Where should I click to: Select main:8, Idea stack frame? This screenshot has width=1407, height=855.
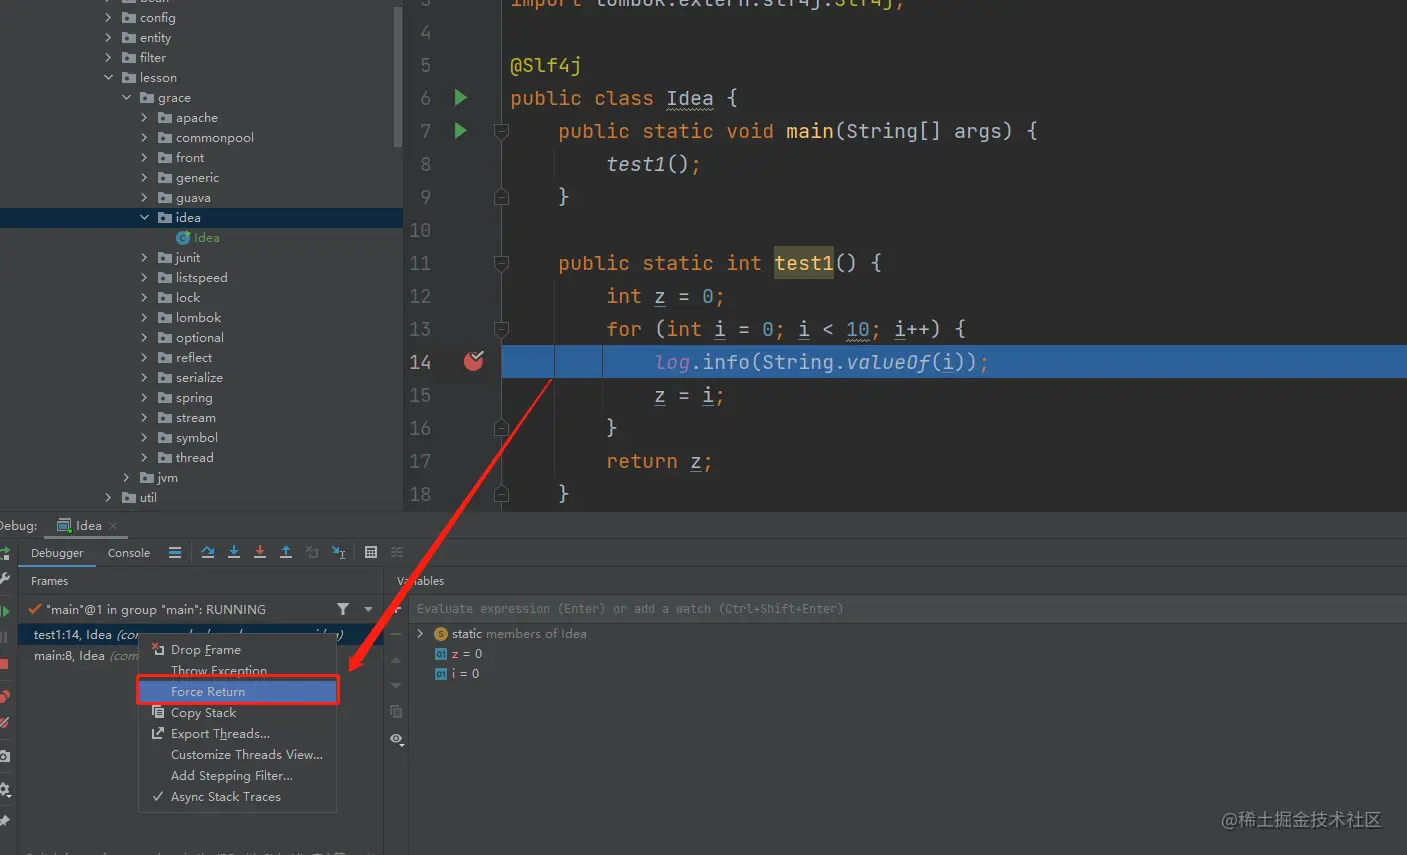tap(80, 656)
